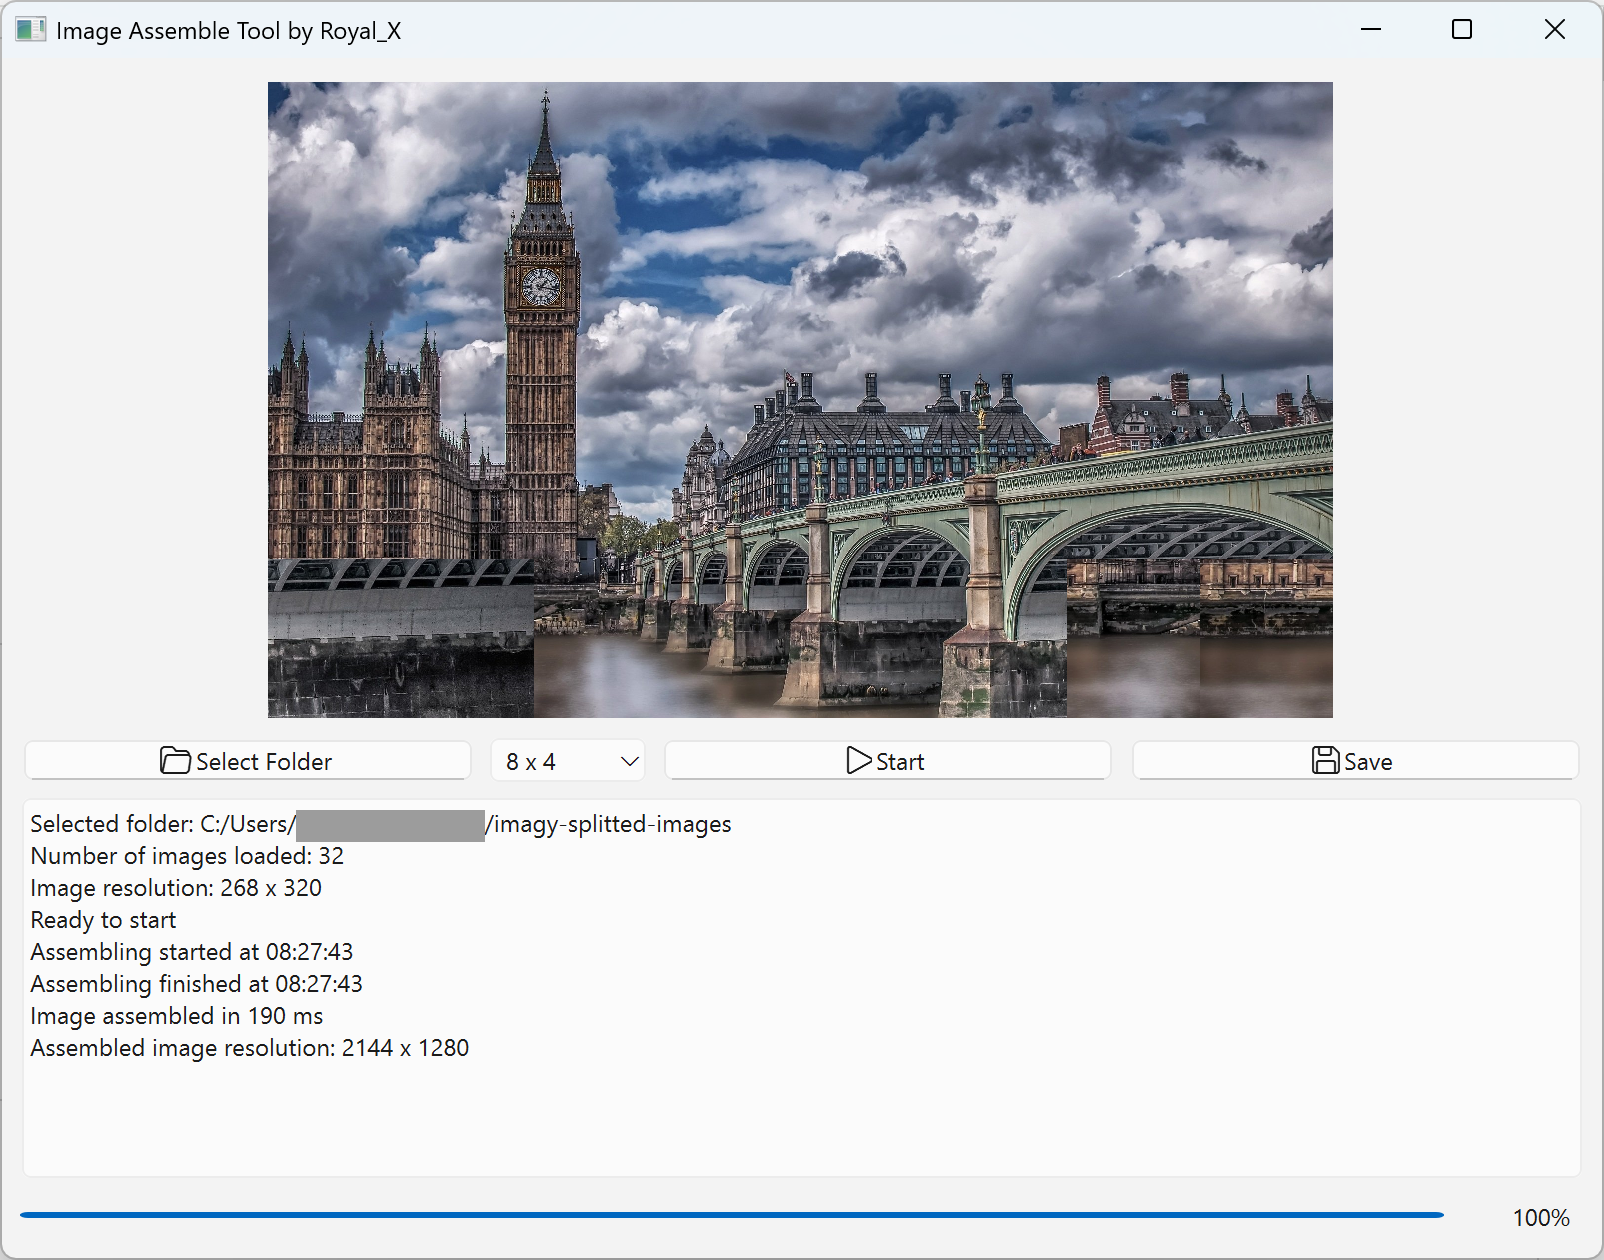This screenshot has width=1604, height=1260.
Task: Click the blue progress bar at the bottom
Action: [x=730, y=1213]
